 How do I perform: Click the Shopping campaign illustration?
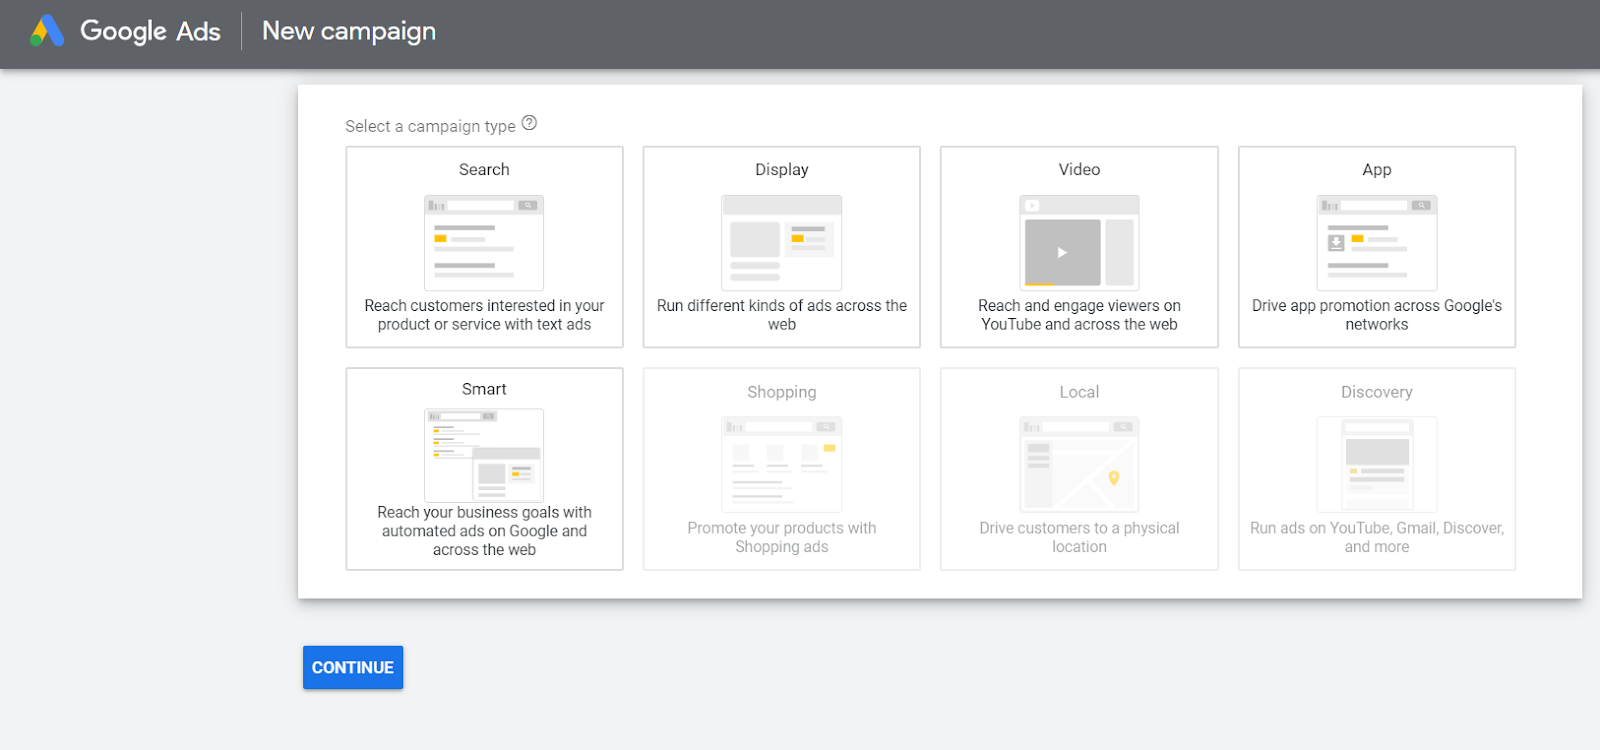coord(782,465)
